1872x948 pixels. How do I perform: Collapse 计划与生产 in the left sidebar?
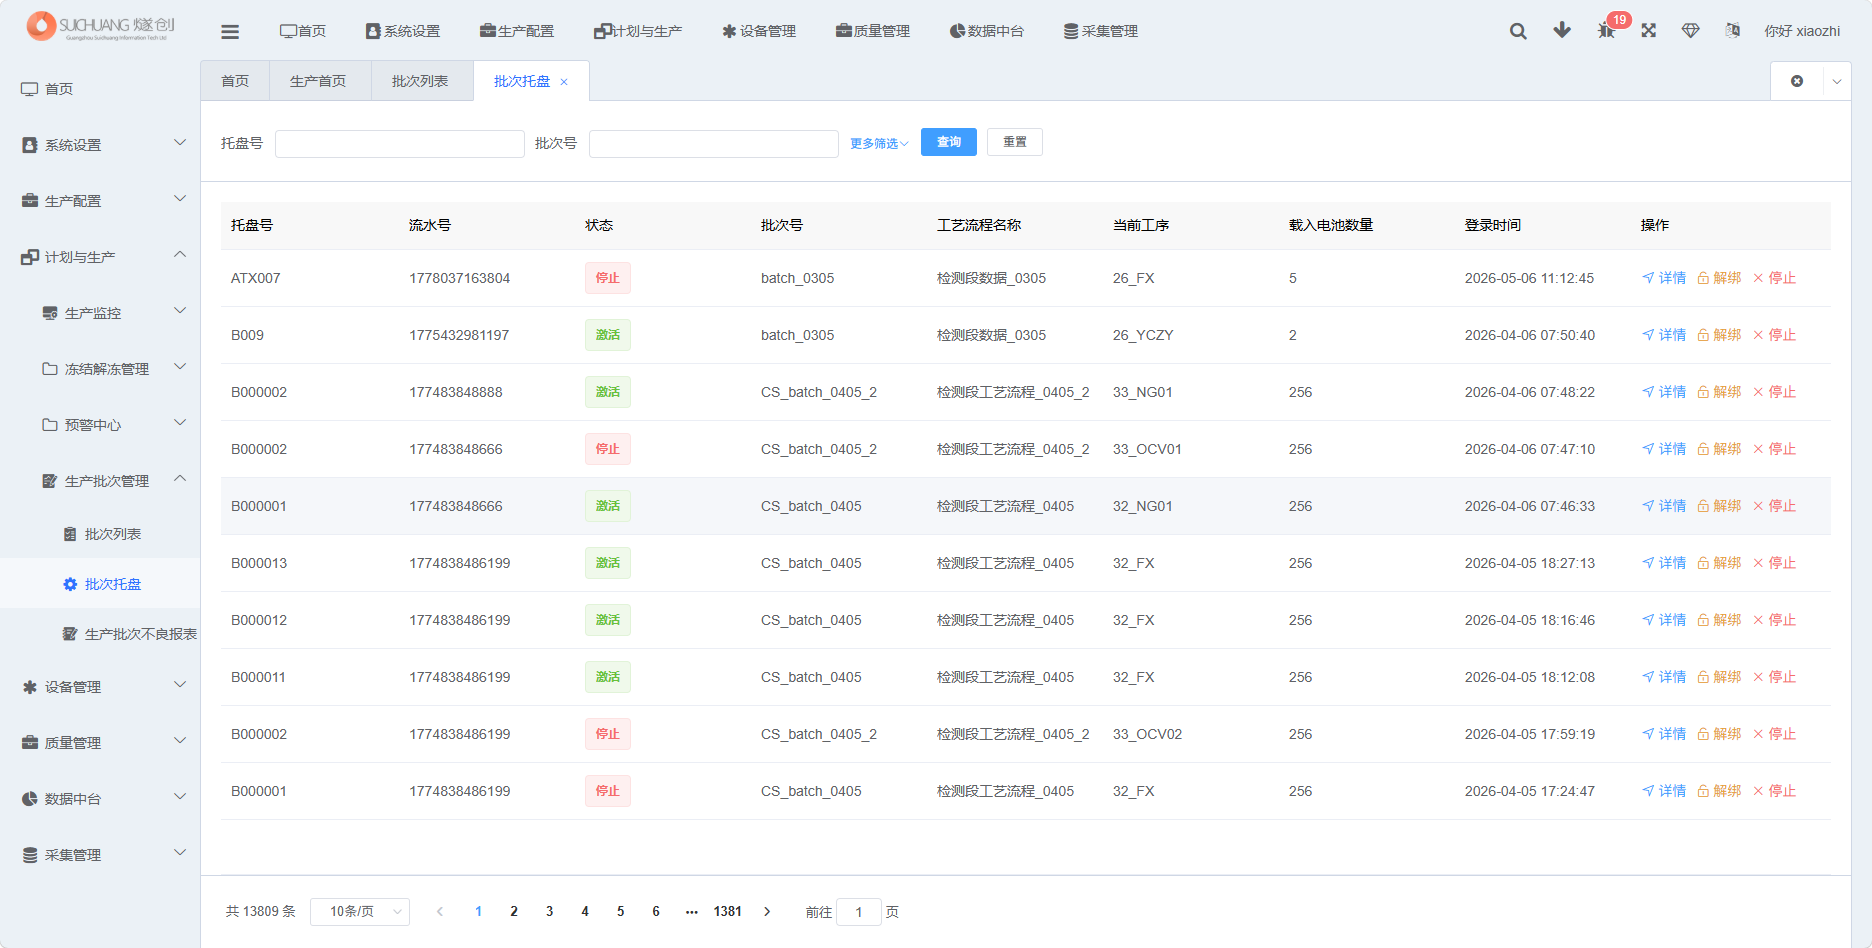click(x=100, y=257)
